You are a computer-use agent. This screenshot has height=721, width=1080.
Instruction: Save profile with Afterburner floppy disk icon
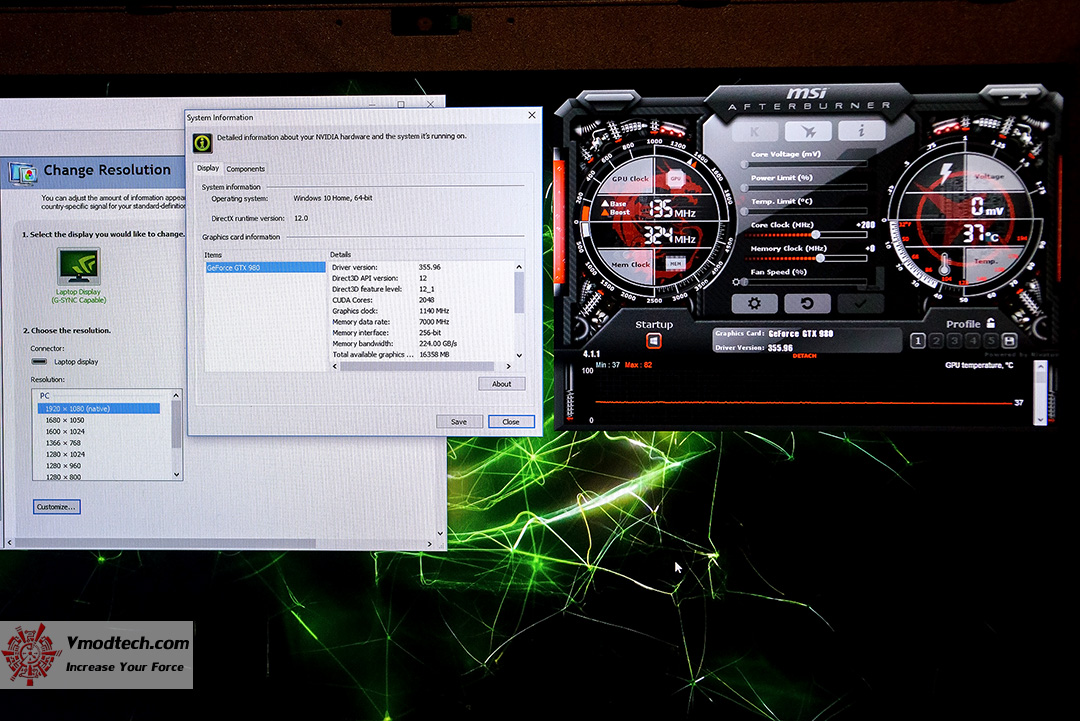coord(1009,340)
